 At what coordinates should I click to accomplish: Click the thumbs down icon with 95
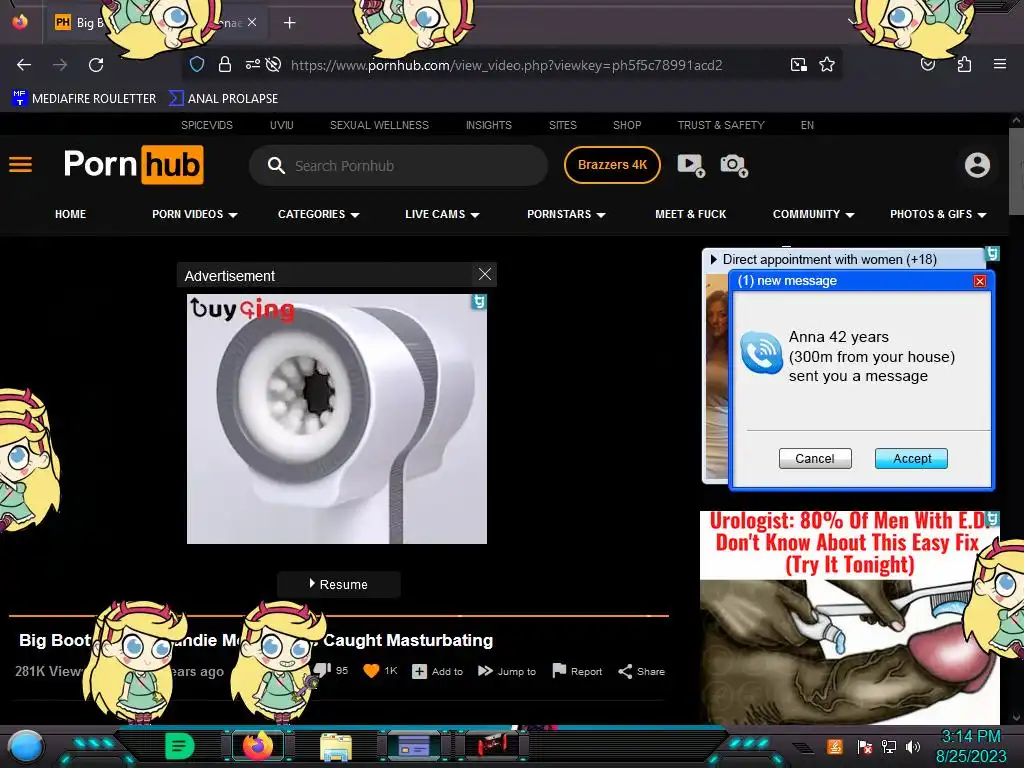coord(322,670)
